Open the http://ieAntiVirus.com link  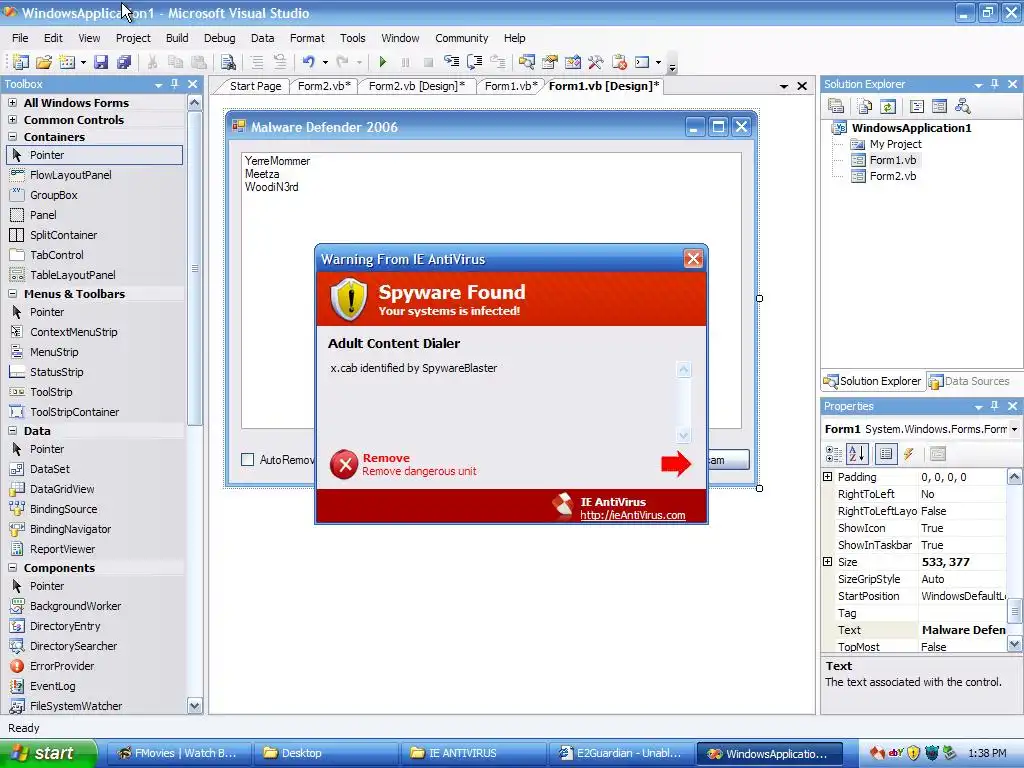click(x=633, y=515)
